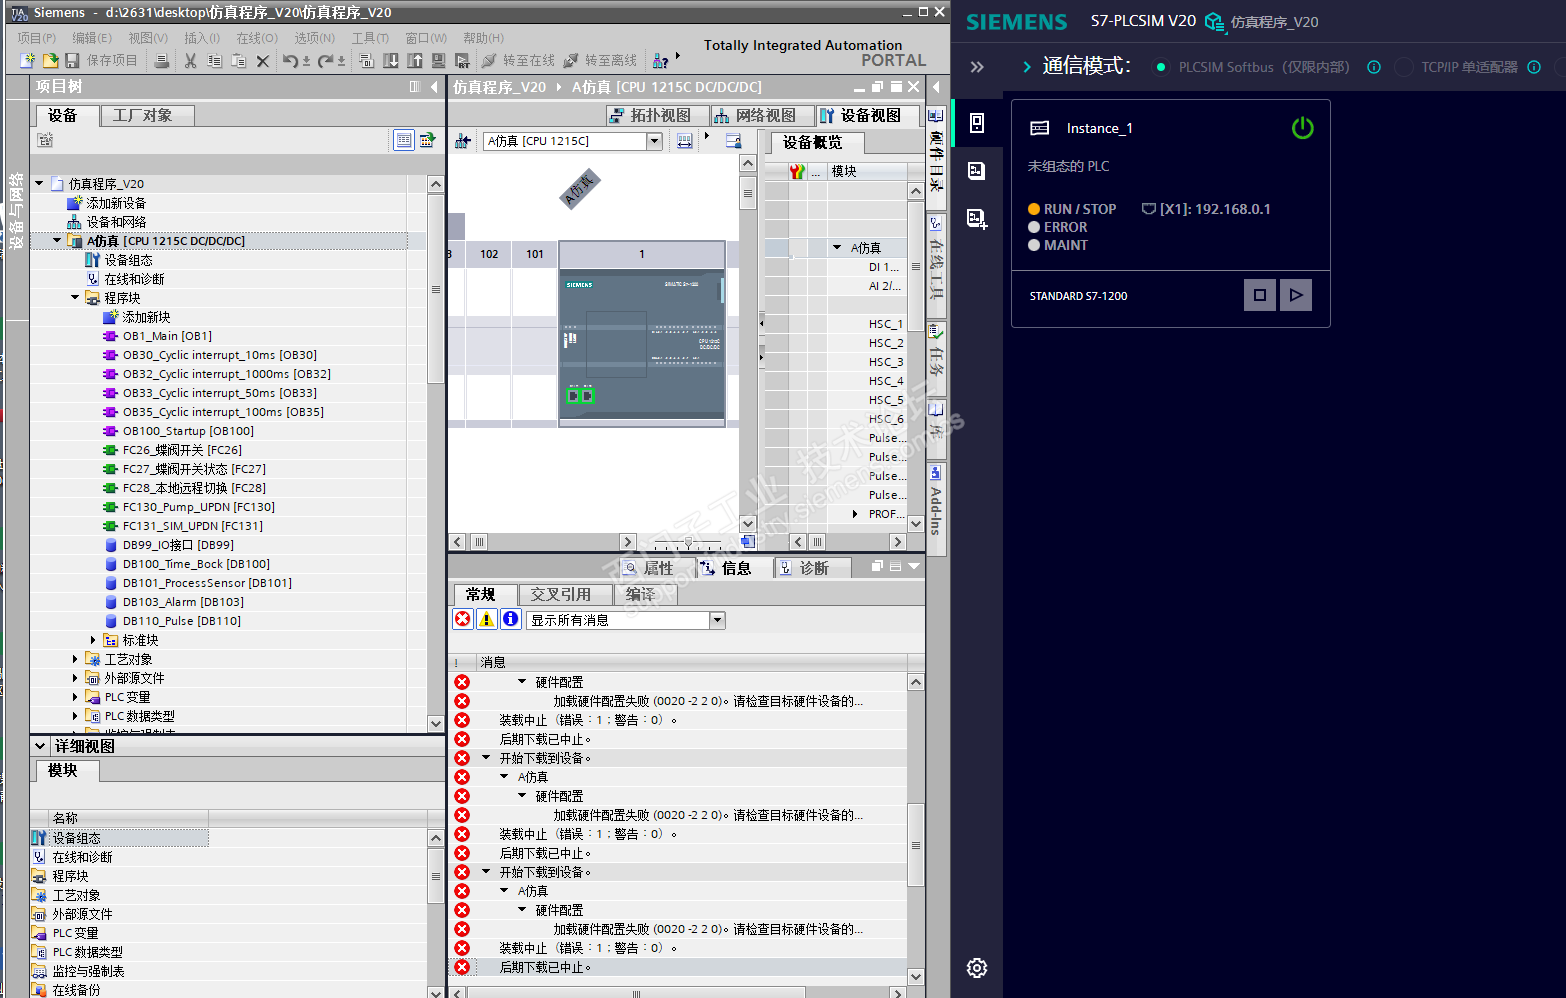
Task: Click the Compile toolbar icon
Action: (366, 61)
